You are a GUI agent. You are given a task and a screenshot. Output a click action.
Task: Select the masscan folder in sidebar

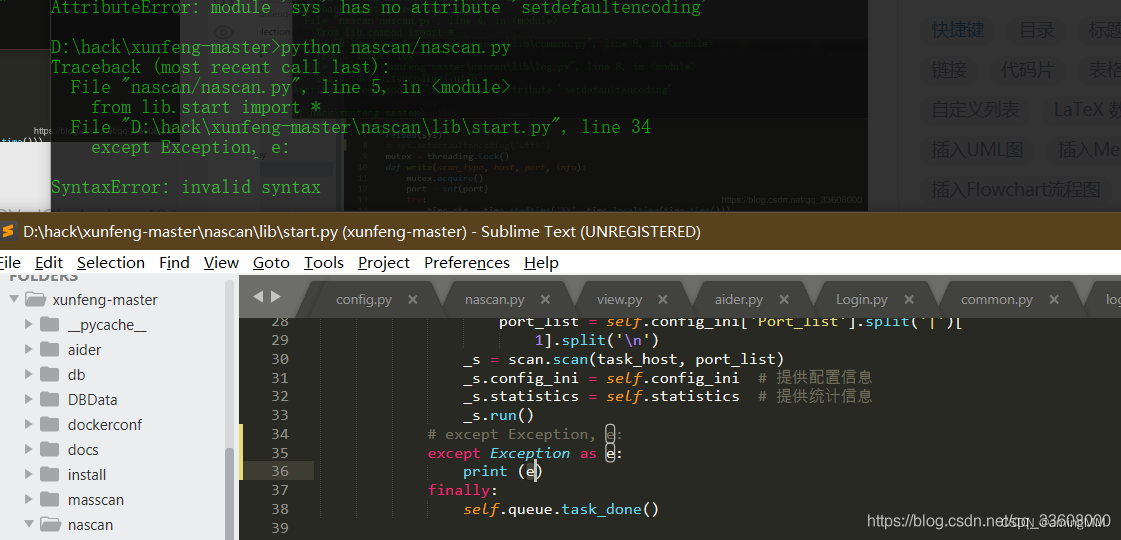(x=96, y=500)
